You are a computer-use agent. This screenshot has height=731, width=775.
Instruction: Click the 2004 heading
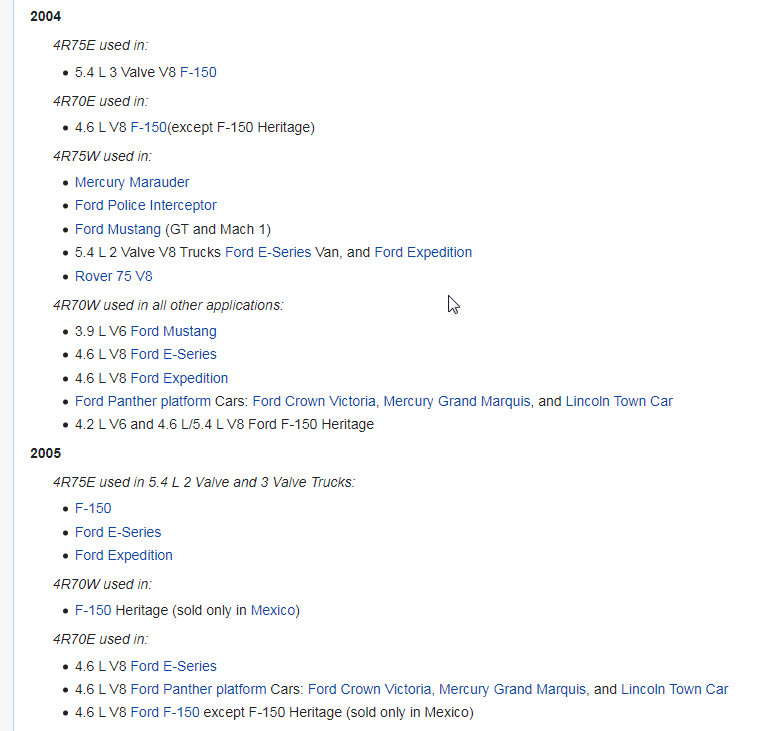tap(45, 16)
